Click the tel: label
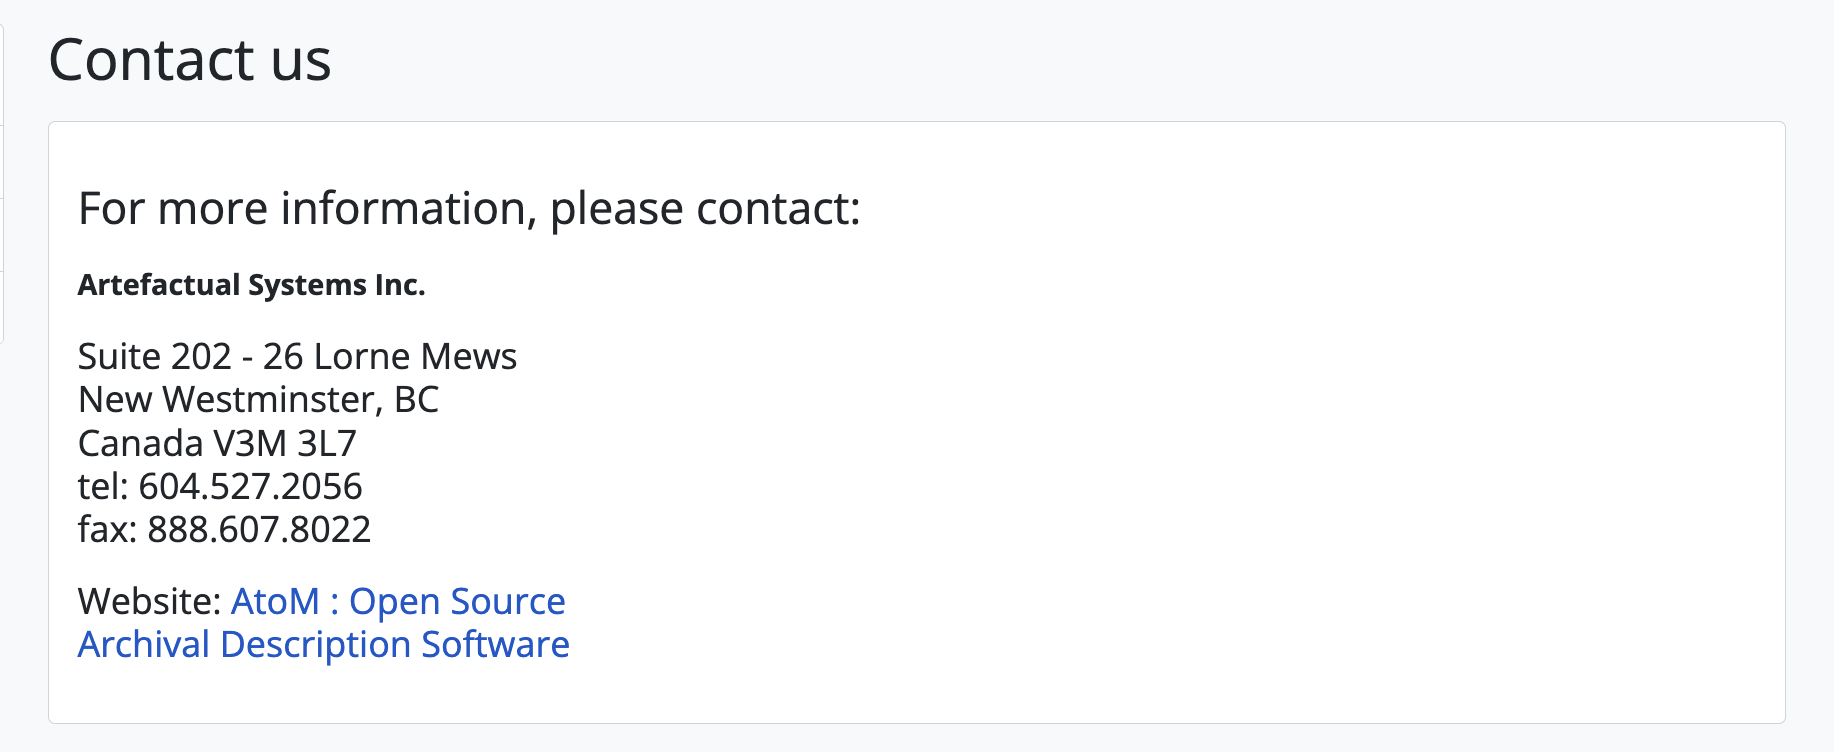This screenshot has width=1834, height=752. tap(103, 487)
